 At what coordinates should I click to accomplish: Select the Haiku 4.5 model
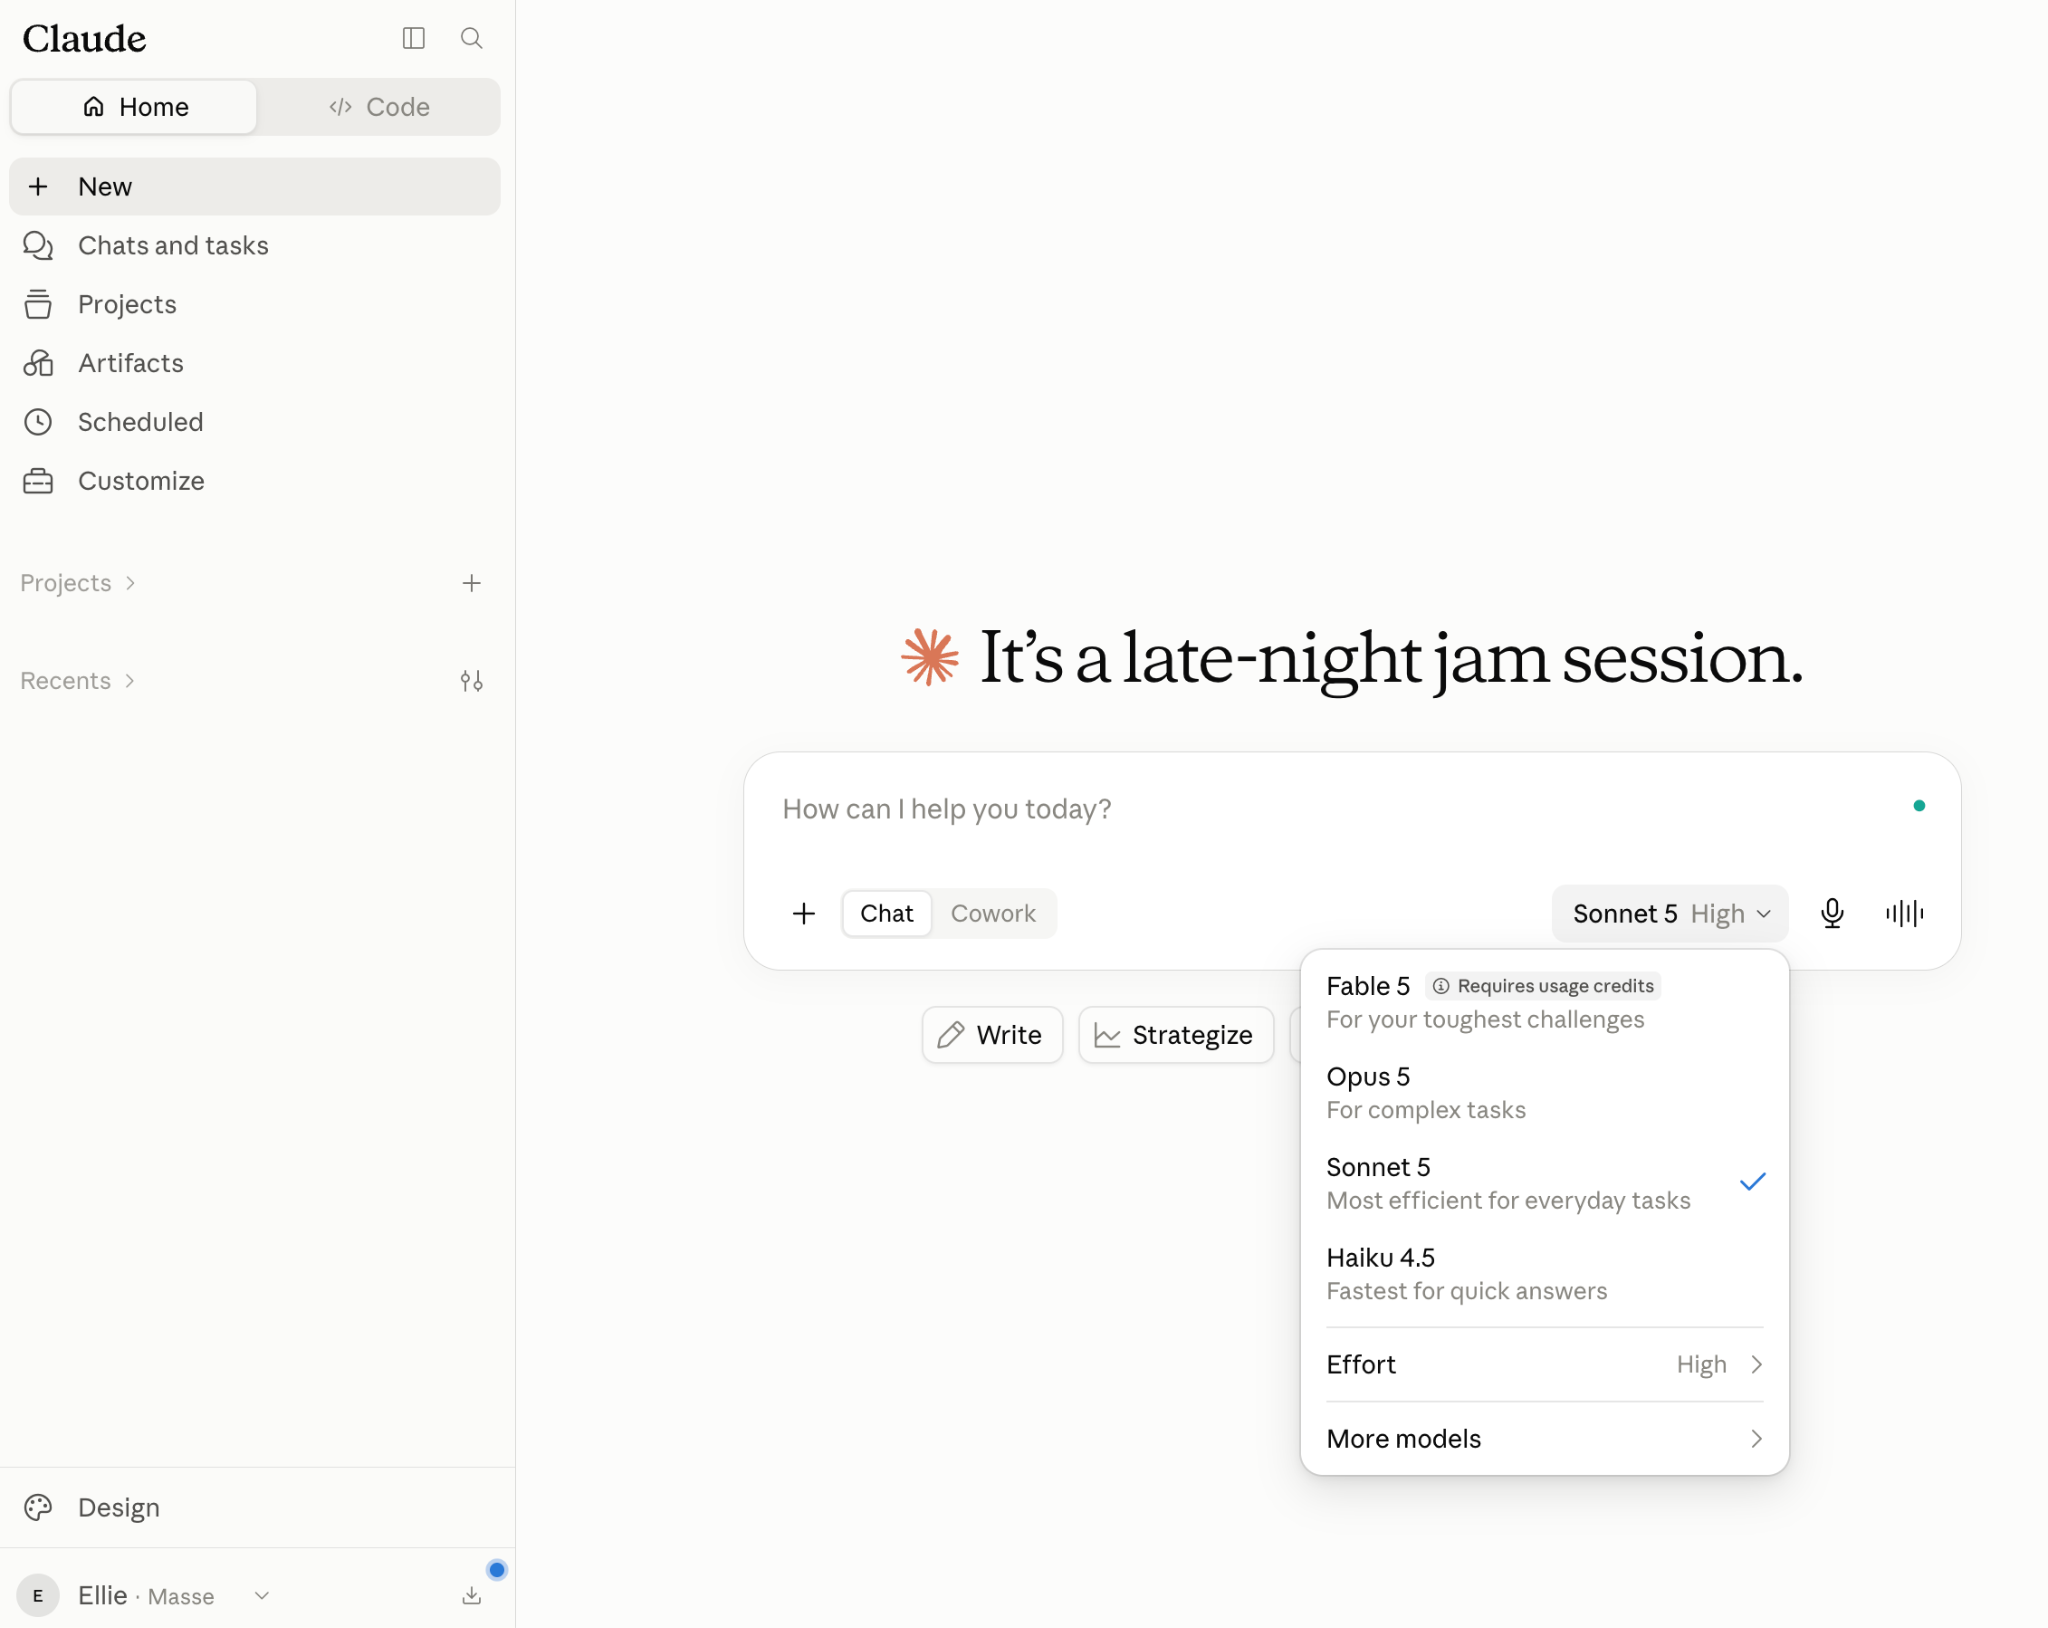1544,1274
